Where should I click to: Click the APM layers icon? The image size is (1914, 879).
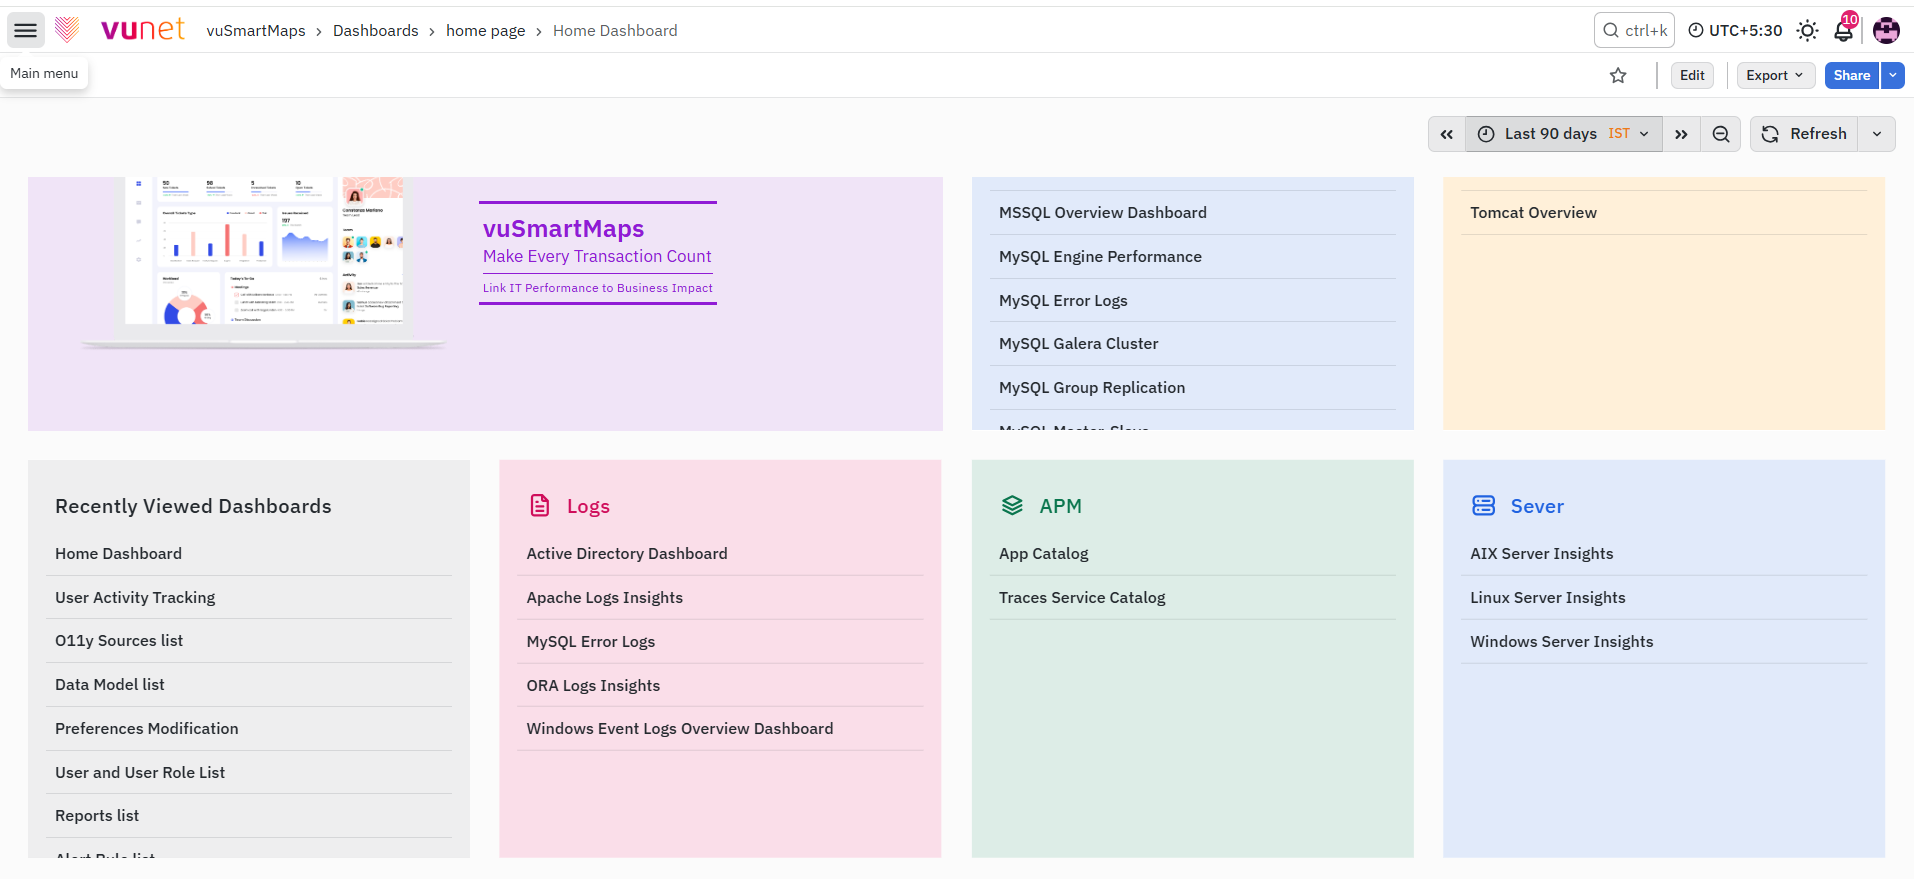tap(1012, 506)
